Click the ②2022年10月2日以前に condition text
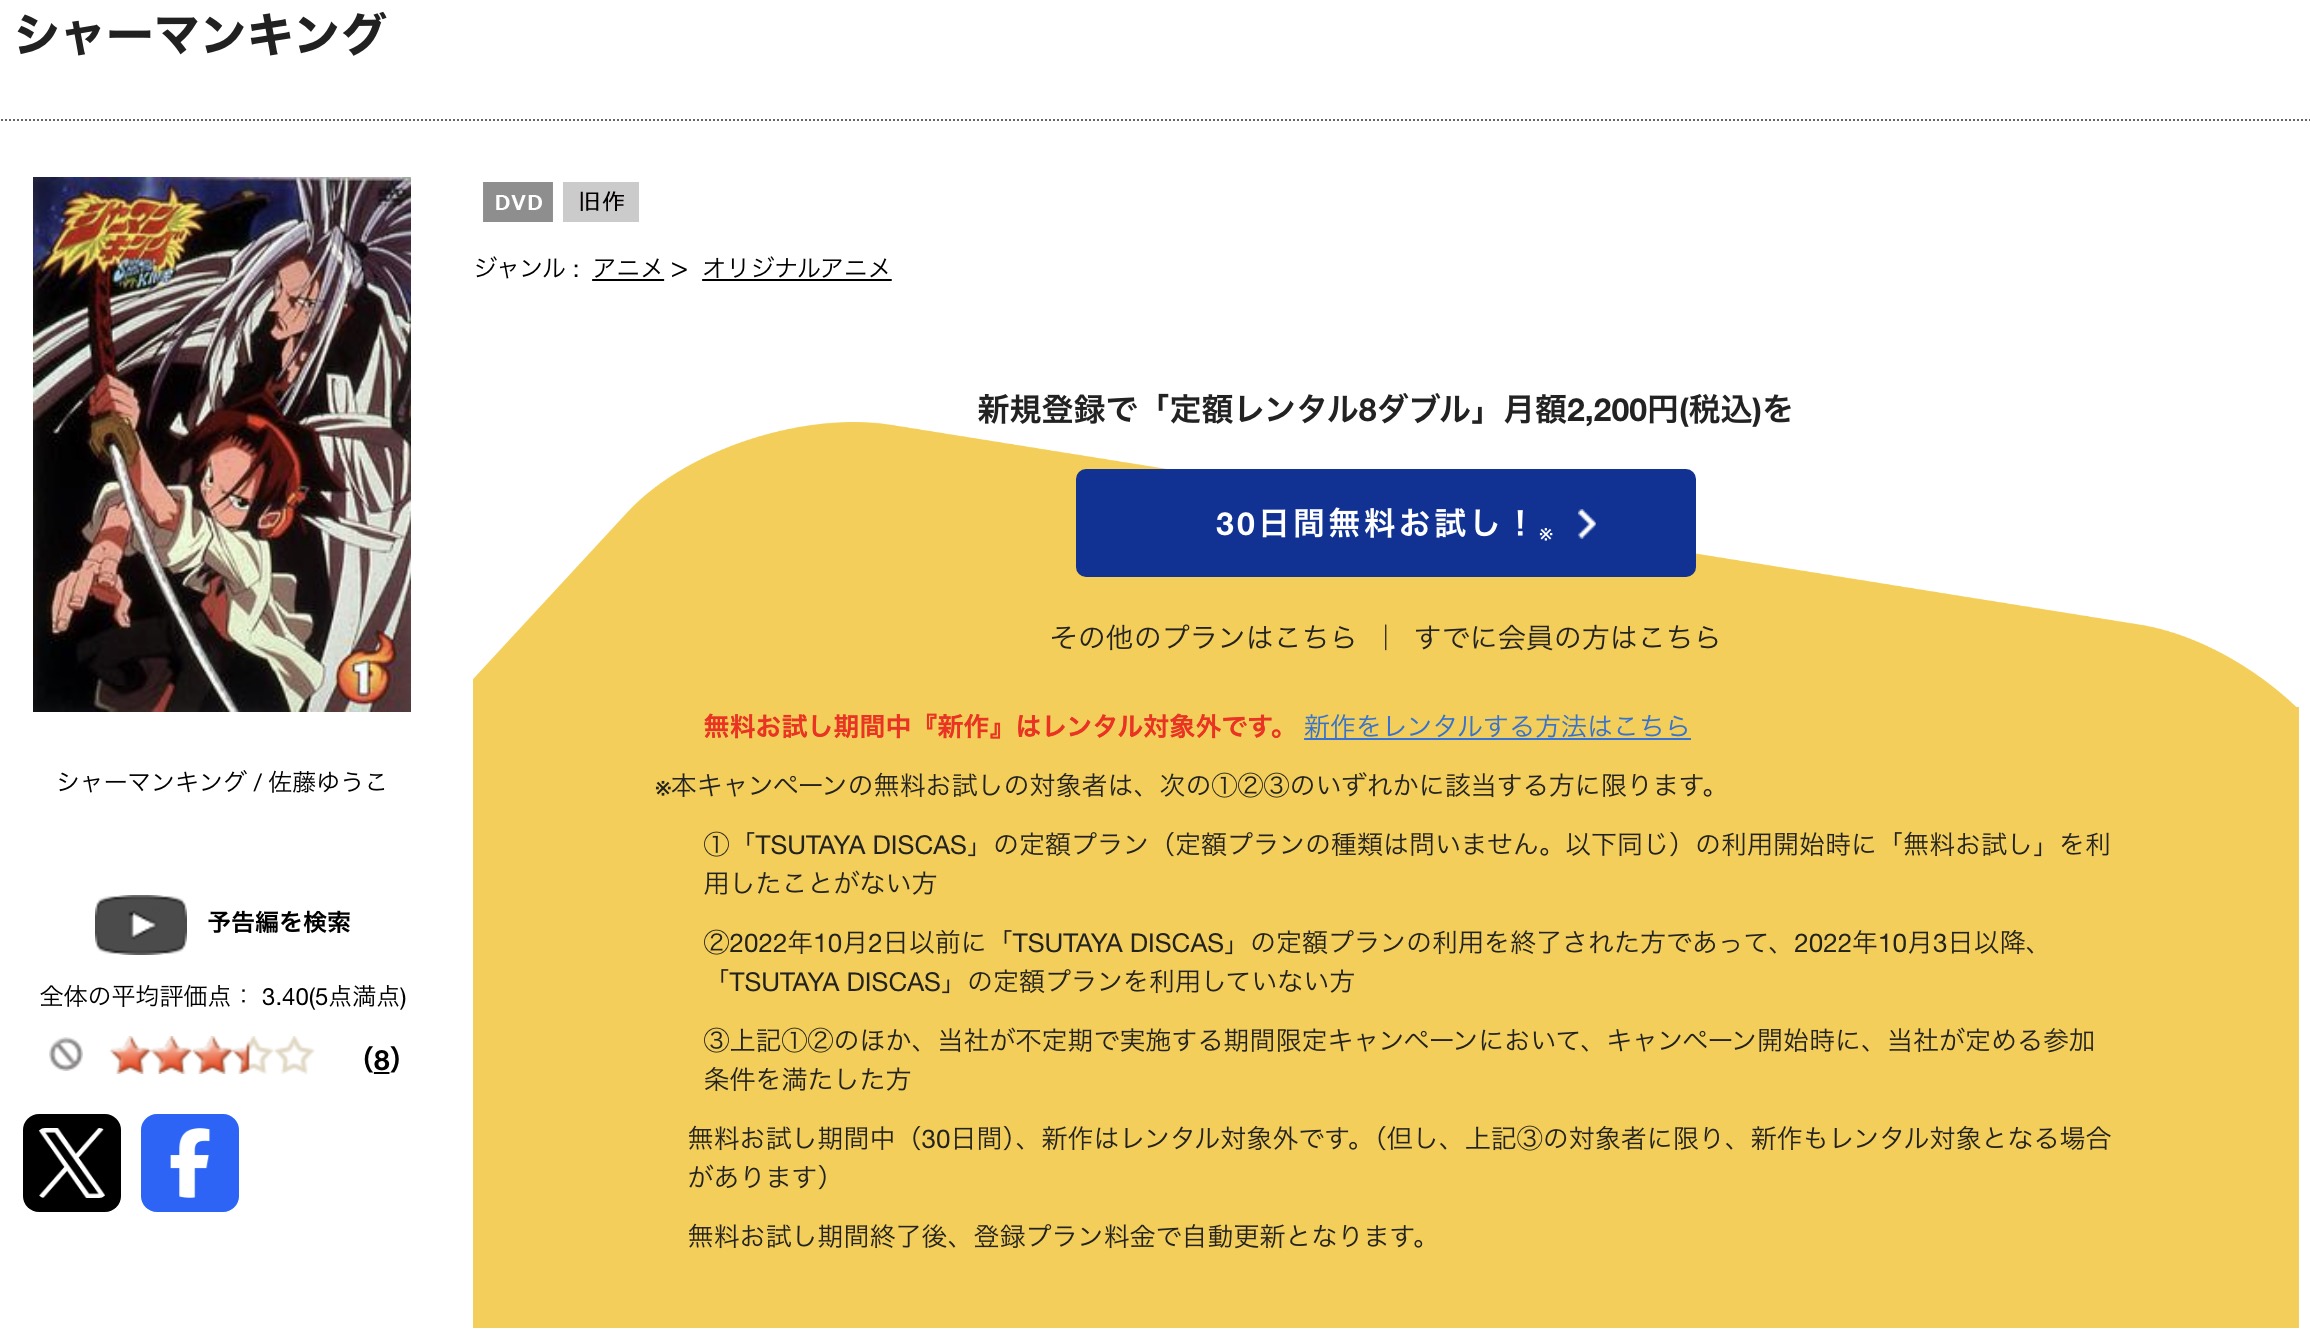 click(x=1372, y=962)
